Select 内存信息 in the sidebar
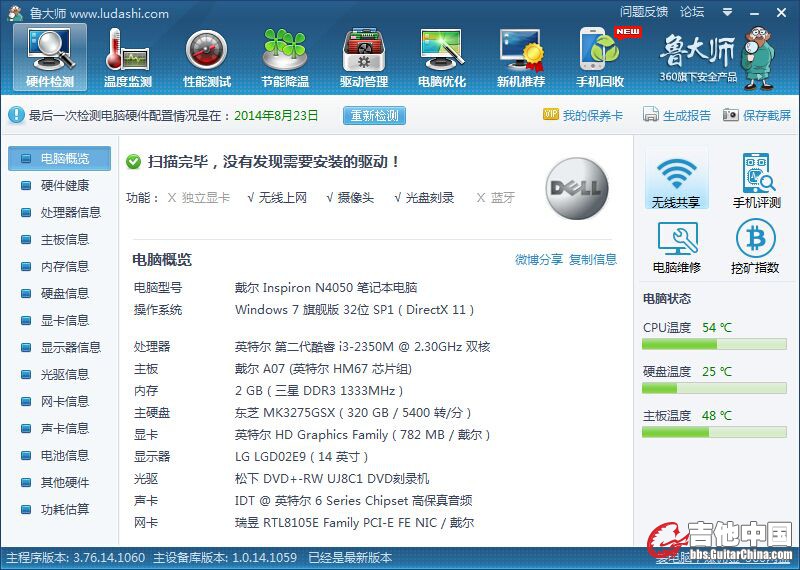 [x=60, y=266]
